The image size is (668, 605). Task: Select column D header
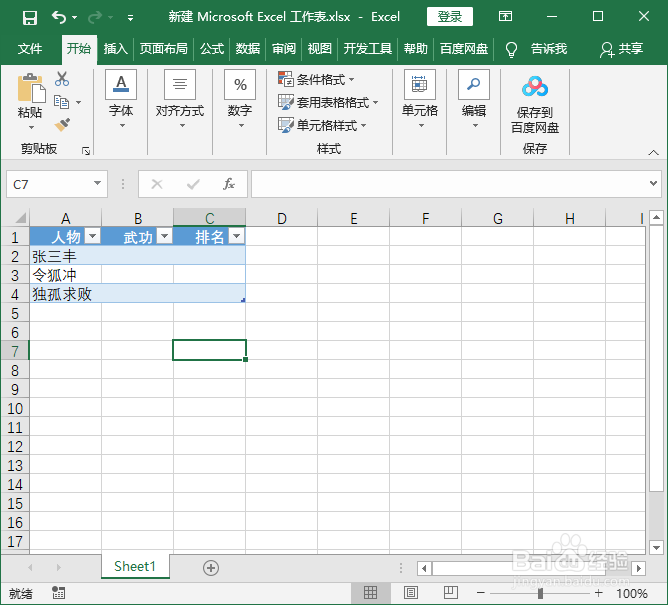(282, 218)
